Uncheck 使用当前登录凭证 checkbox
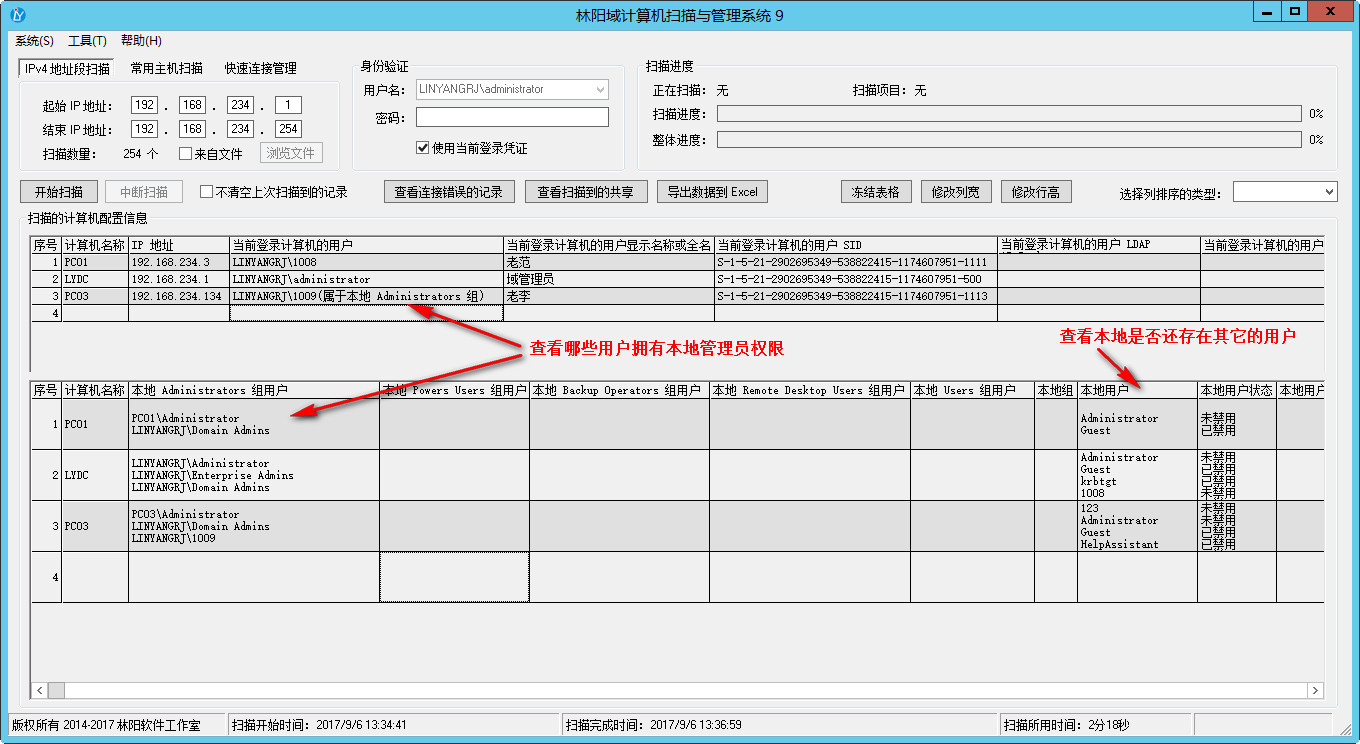Screen dimensions: 1360x744 point(423,148)
